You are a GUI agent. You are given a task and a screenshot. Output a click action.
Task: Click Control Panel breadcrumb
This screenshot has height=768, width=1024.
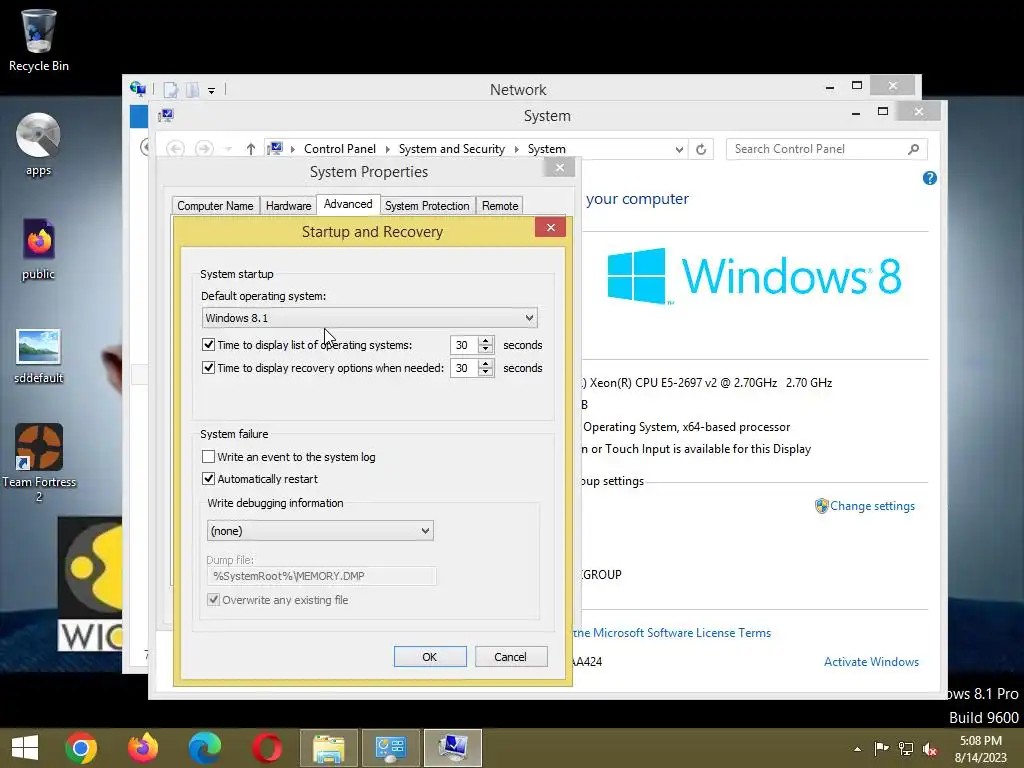[340, 149]
